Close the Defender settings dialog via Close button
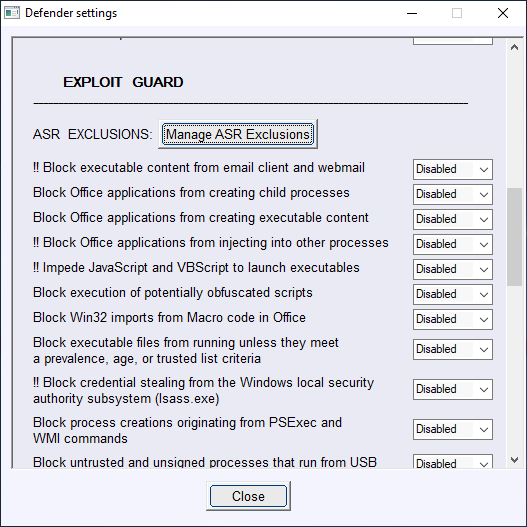 (248, 496)
